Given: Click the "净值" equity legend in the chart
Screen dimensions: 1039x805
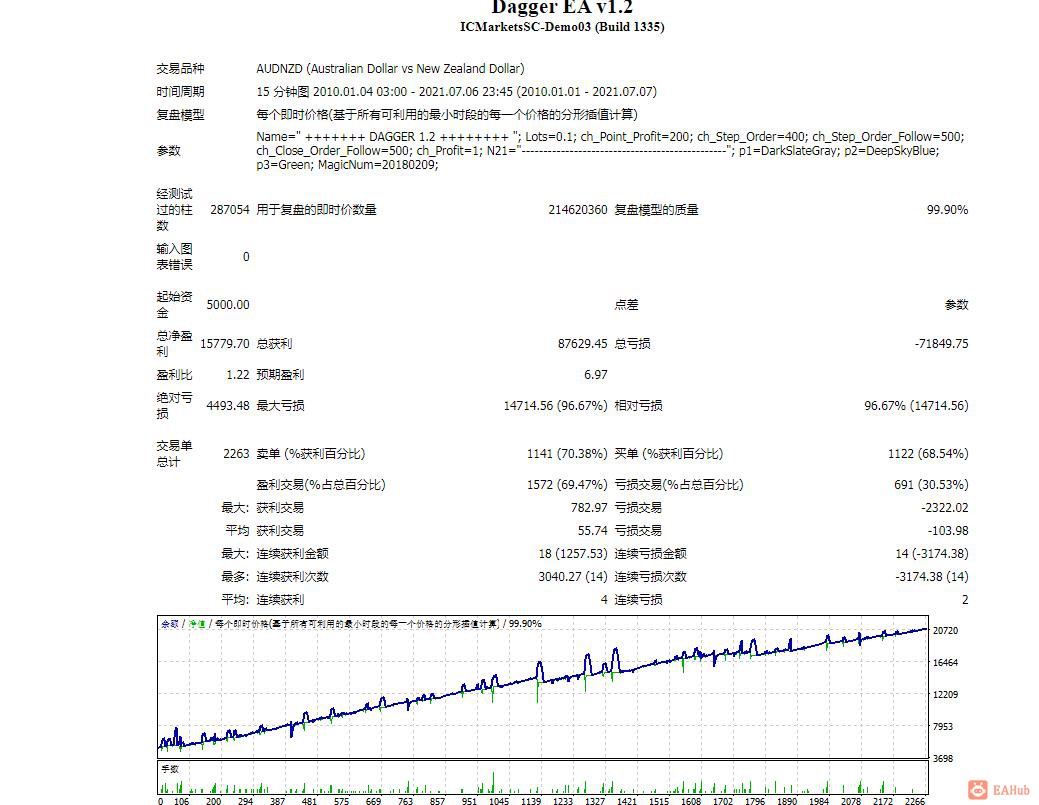Looking at the screenshot, I should coord(197,623).
